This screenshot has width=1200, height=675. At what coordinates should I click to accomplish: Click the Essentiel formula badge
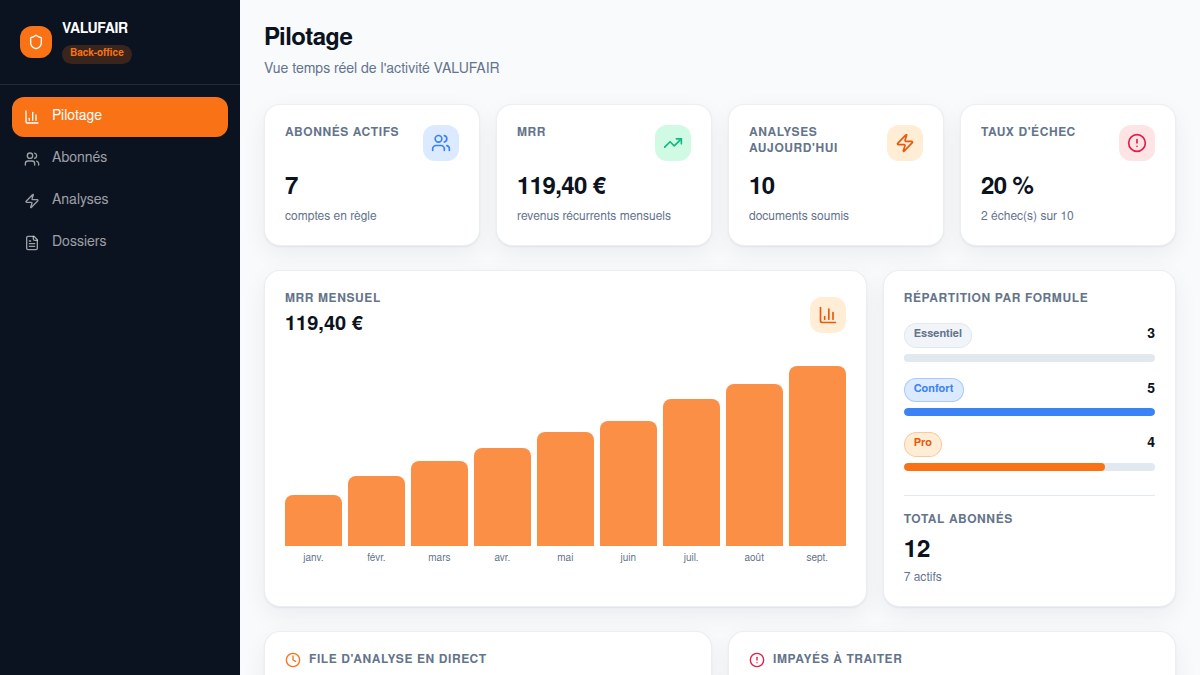click(938, 334)
